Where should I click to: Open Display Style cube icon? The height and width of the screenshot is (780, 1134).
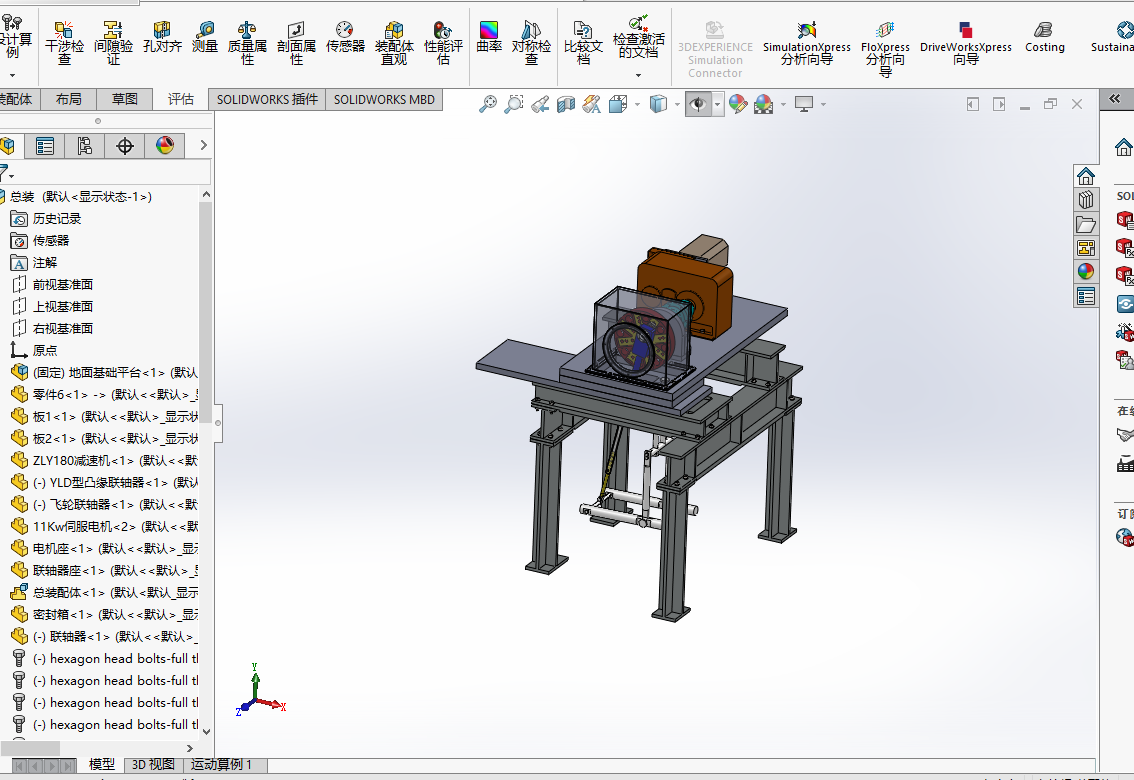pyautogui.click(x=658, y=105)
